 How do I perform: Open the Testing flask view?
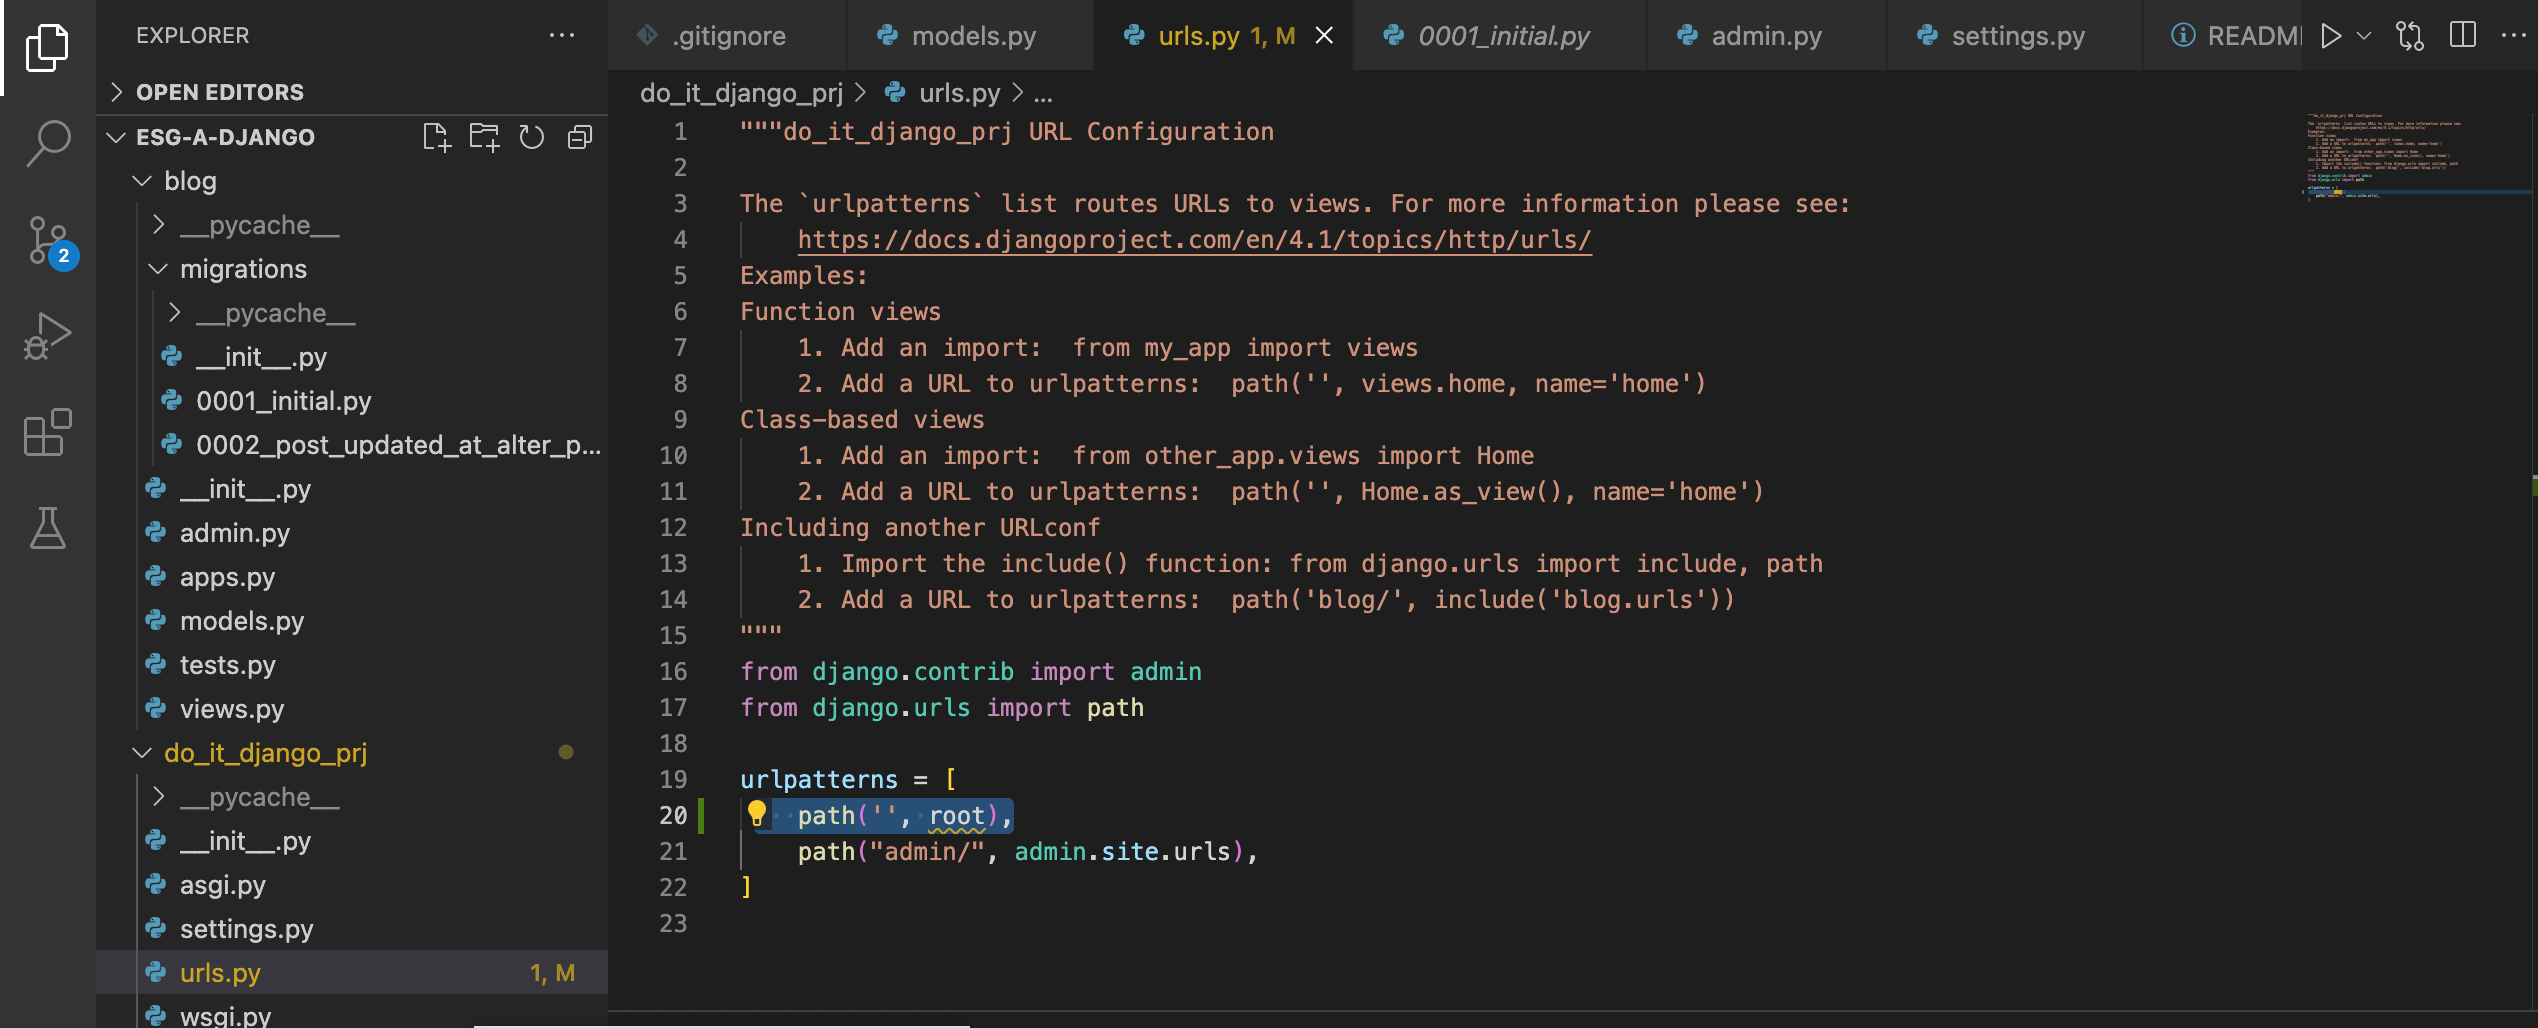[x=47, y=528]
